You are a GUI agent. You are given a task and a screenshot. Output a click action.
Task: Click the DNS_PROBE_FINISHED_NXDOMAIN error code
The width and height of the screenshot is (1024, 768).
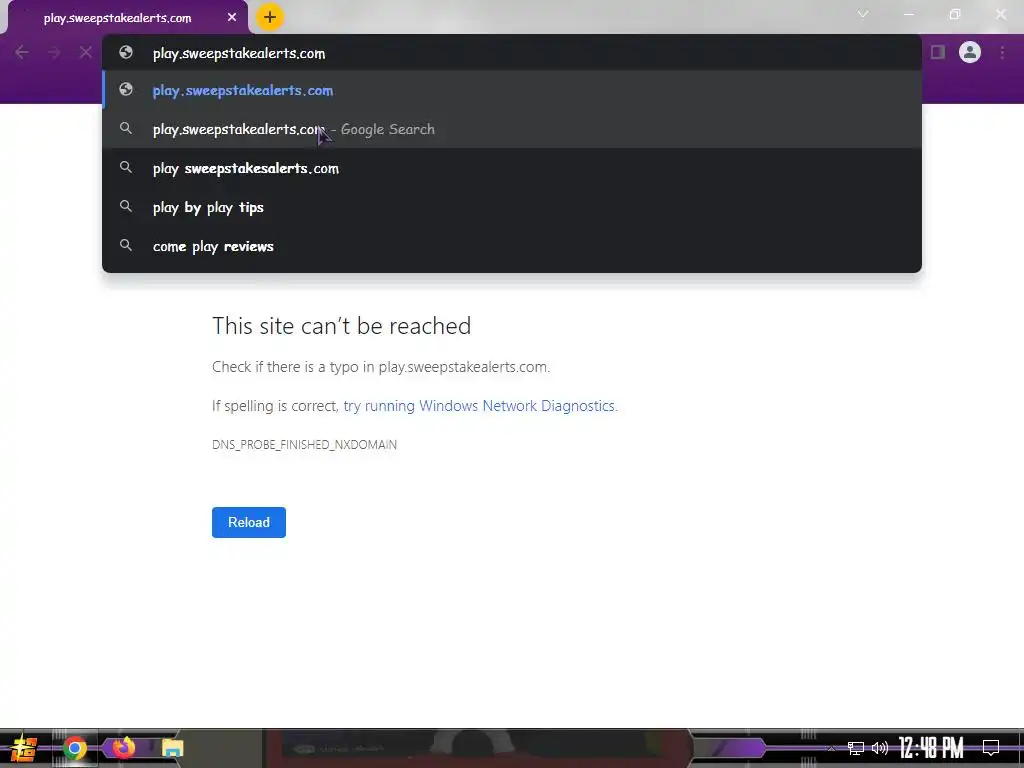click(304, 445)
